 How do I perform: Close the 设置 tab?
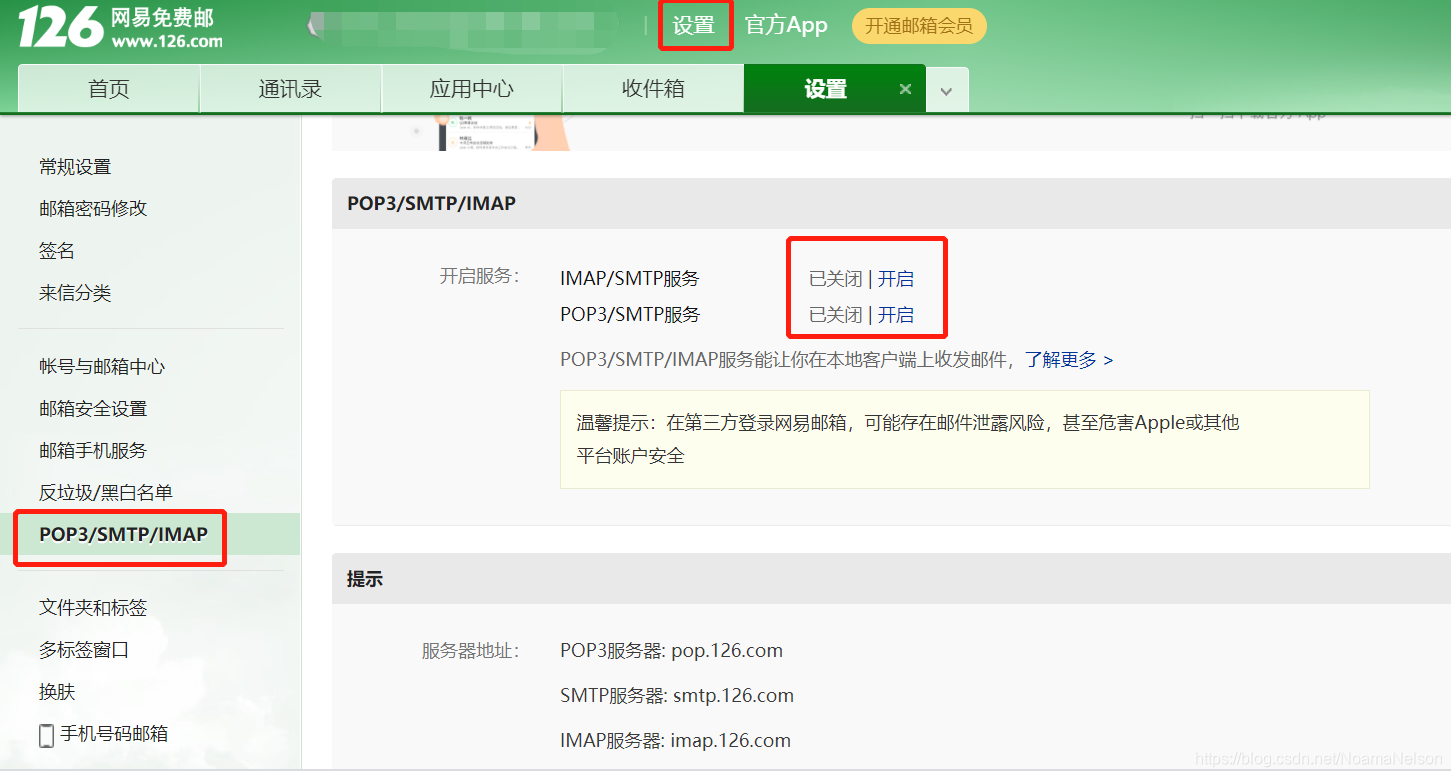coord(905,89)
